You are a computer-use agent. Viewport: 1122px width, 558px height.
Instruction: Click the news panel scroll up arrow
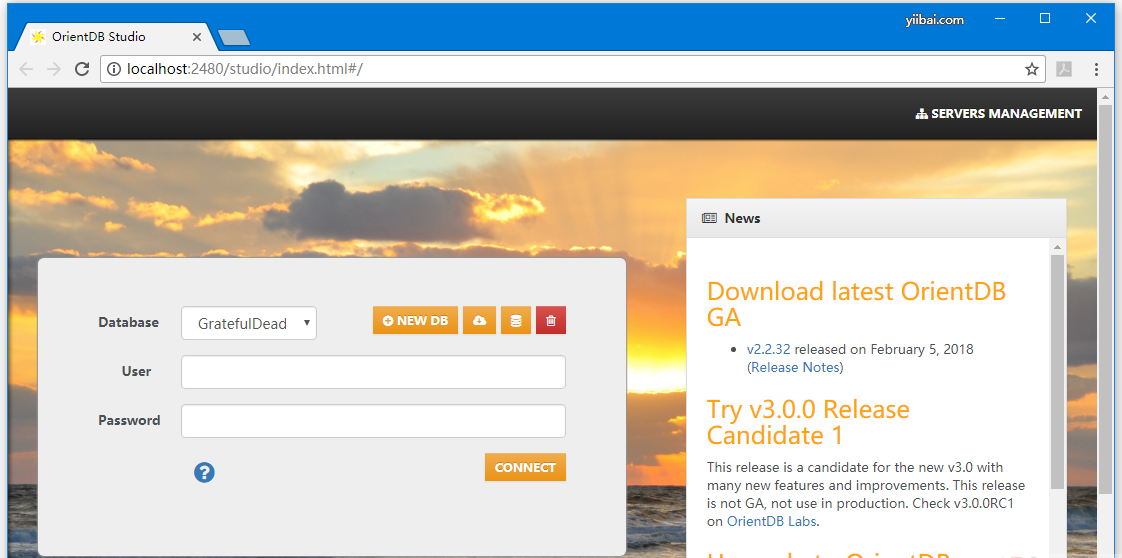[1057, 247]
